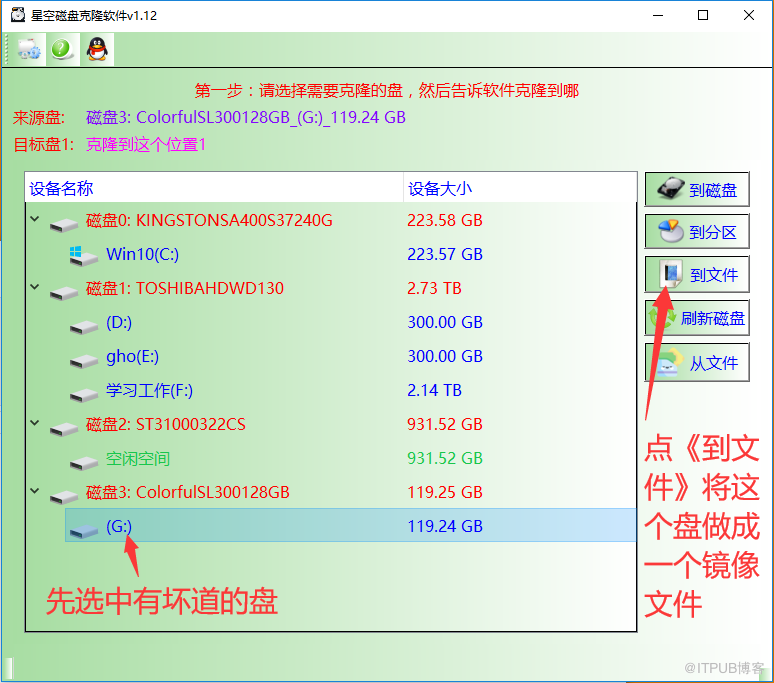774x683 pixels.
Task: Click the 223.57 GB size value
Action: (445, 254)
